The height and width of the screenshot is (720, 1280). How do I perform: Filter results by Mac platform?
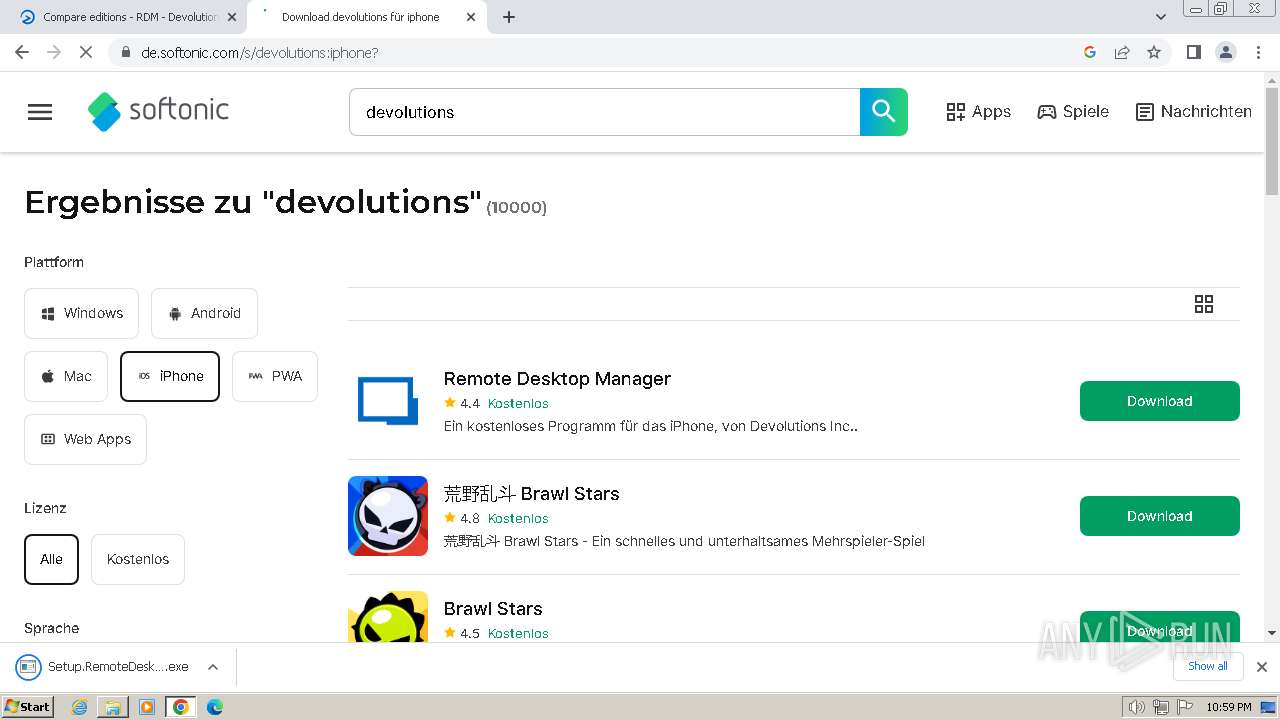(x=66, y=376)
